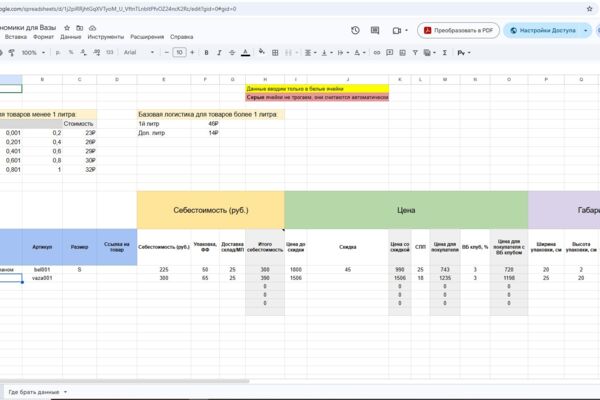Select the green Цена header cell
This screenshot has height=400, width=600.
tap(406, 210)
